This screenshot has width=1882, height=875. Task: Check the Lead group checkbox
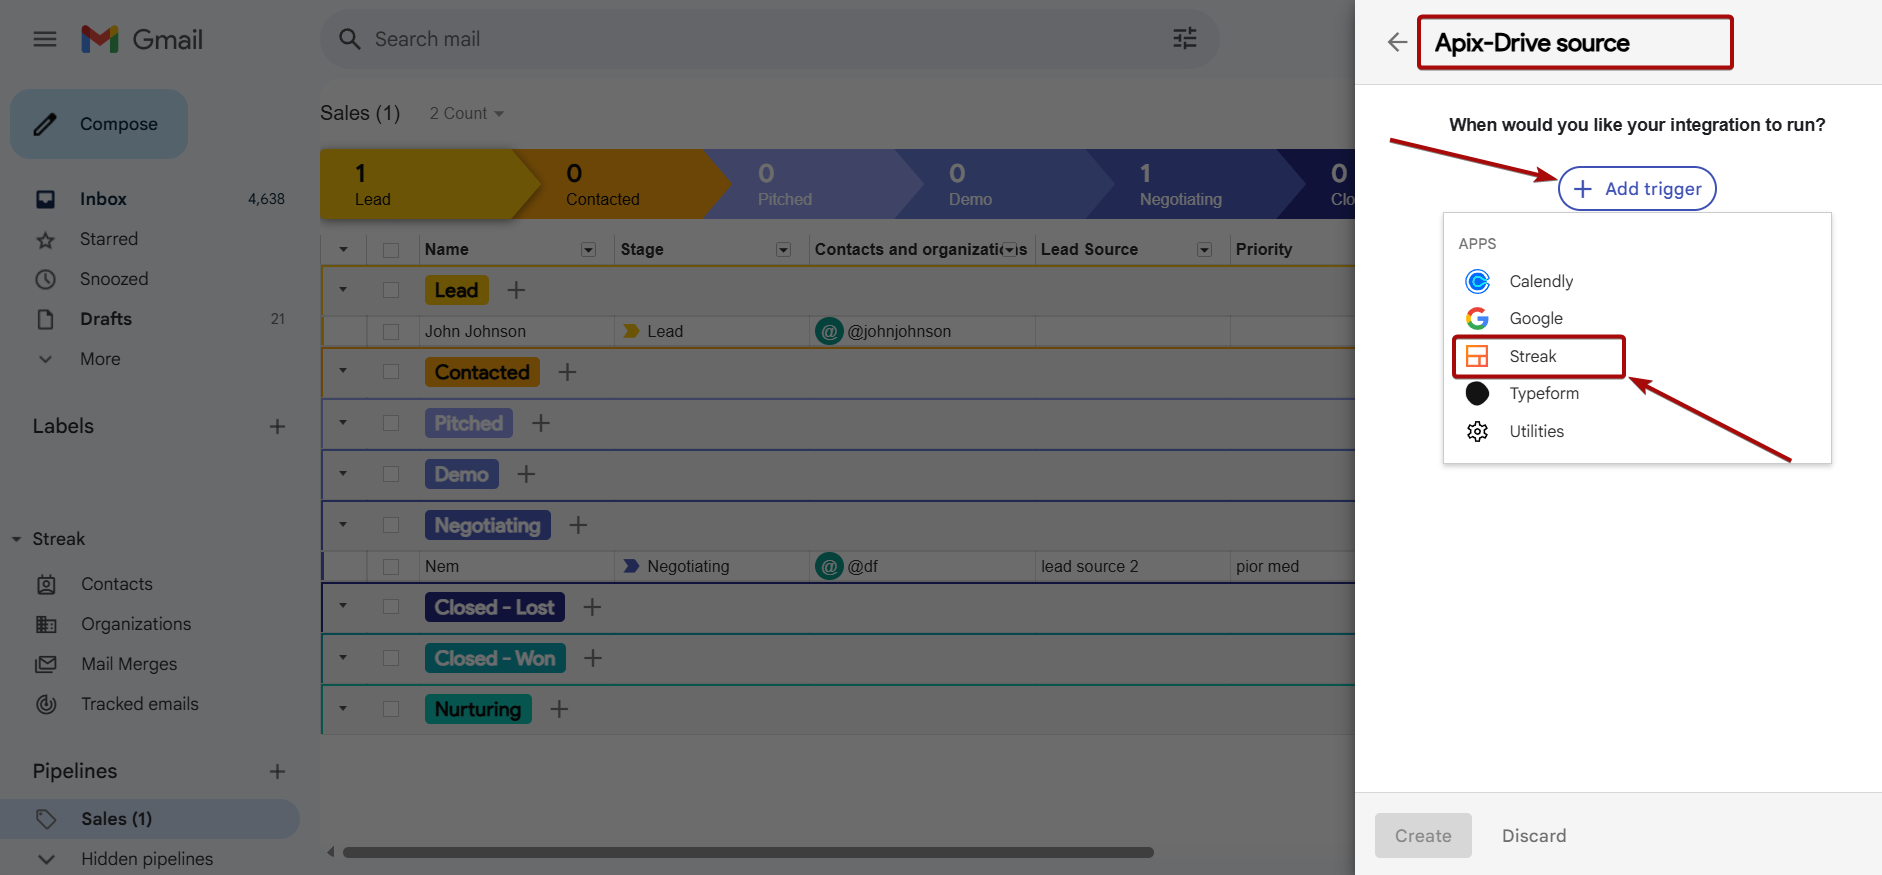pyautogui.click(x=391, y=290)
